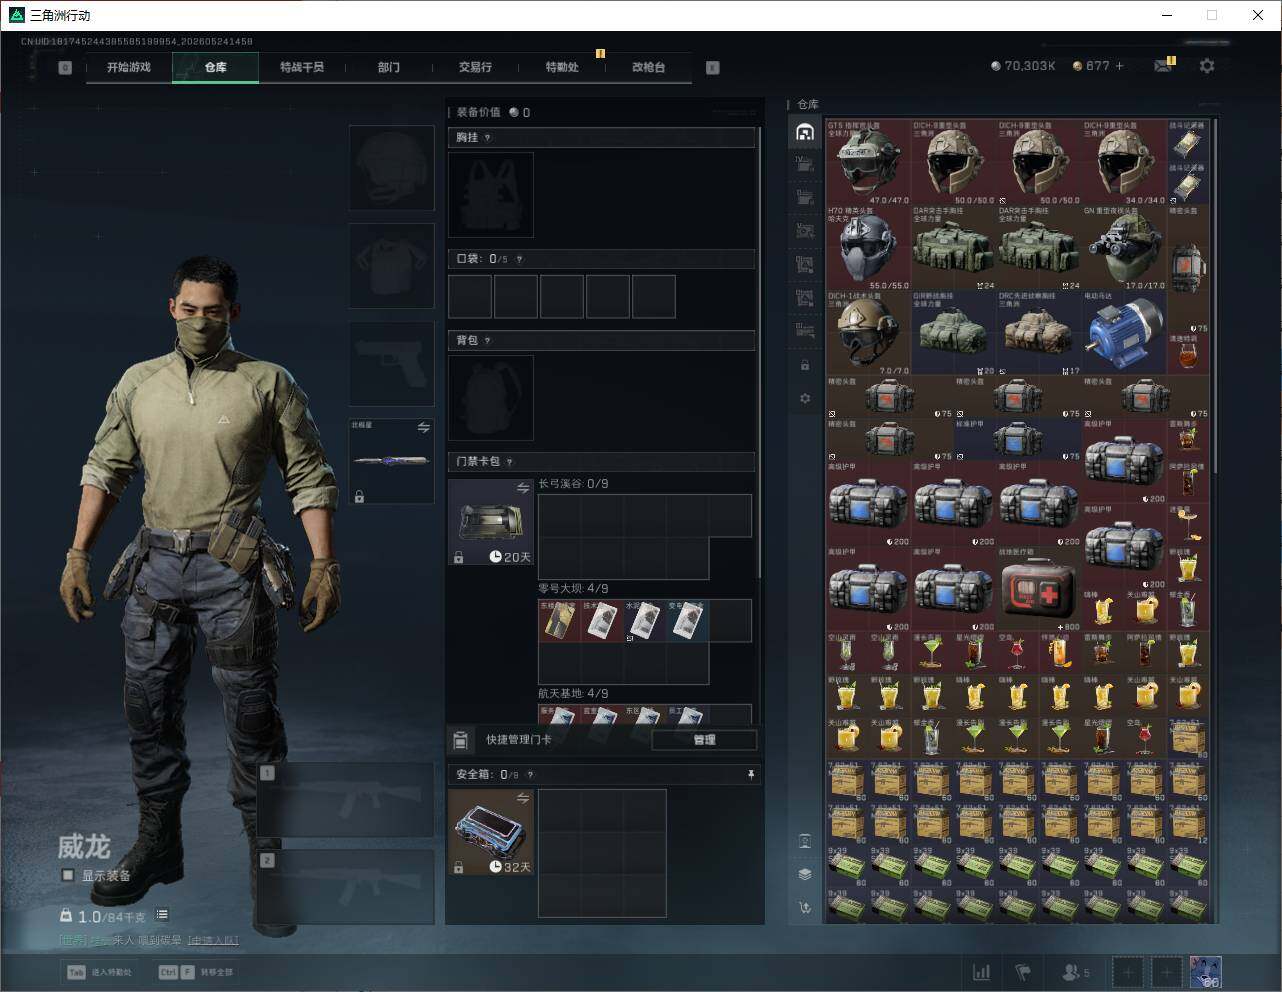Viewport: 1282px width, 992px height.
Task: Open the help icon next to 口袋
Action: pyautogui.click(x=519, y=259)
